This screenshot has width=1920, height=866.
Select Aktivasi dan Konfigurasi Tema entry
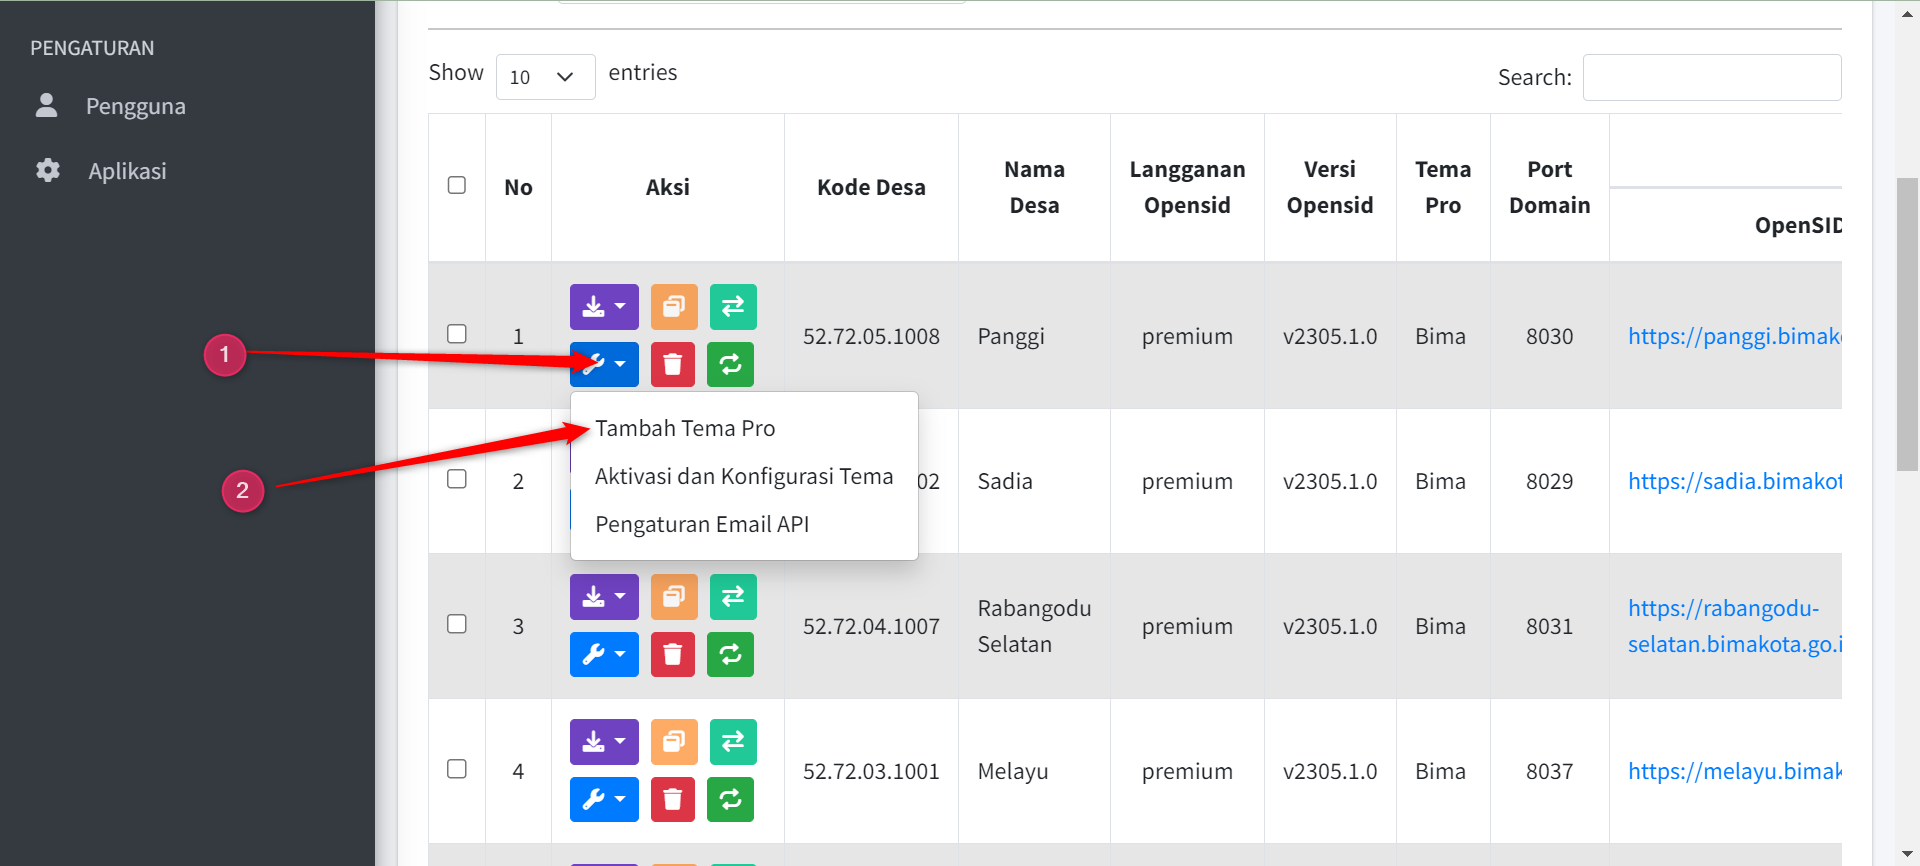click(x=744, y=476)
